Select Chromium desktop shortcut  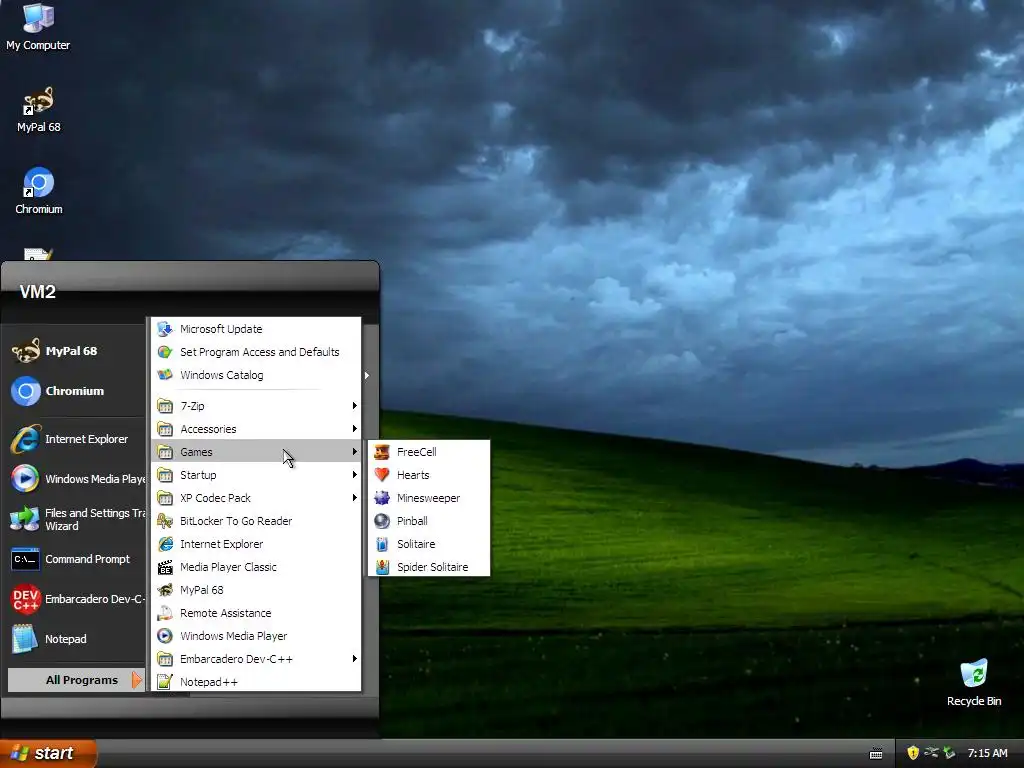(39, 191)
